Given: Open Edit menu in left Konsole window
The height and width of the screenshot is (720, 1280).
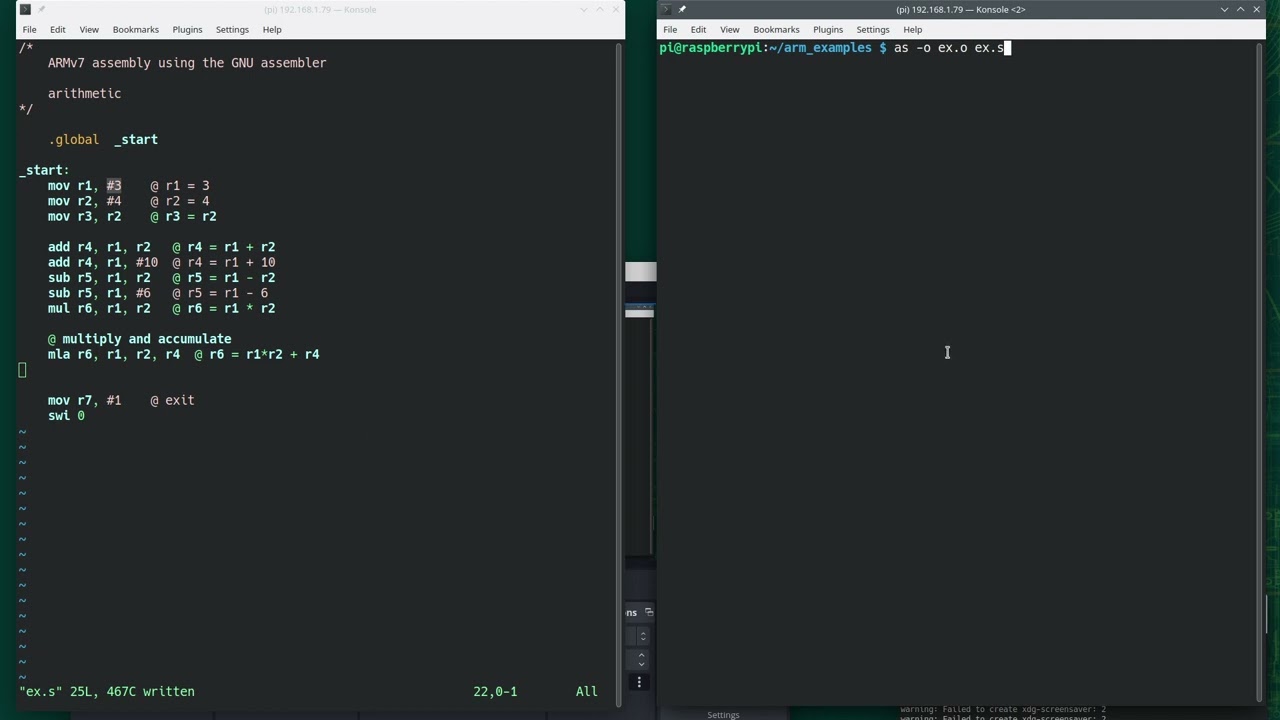Looking at the screenshot, I should (x=58, y=29).
